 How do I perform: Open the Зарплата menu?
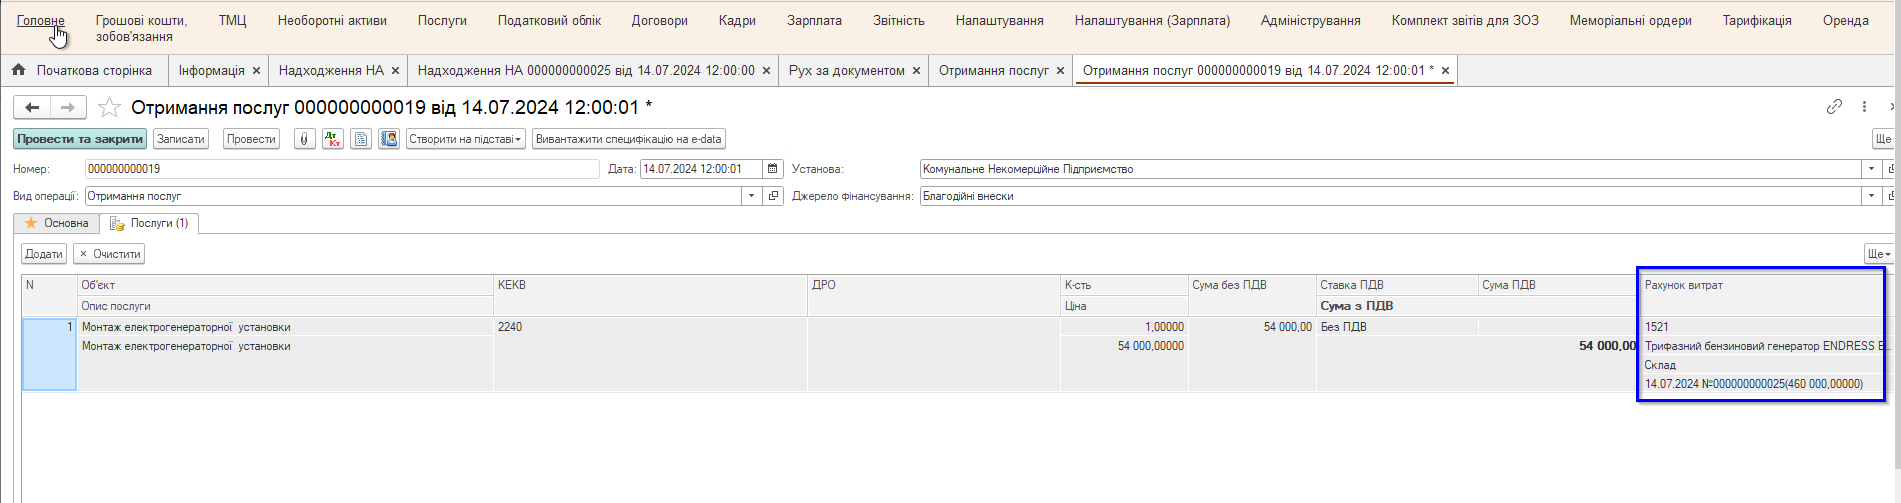pos(814,20)
